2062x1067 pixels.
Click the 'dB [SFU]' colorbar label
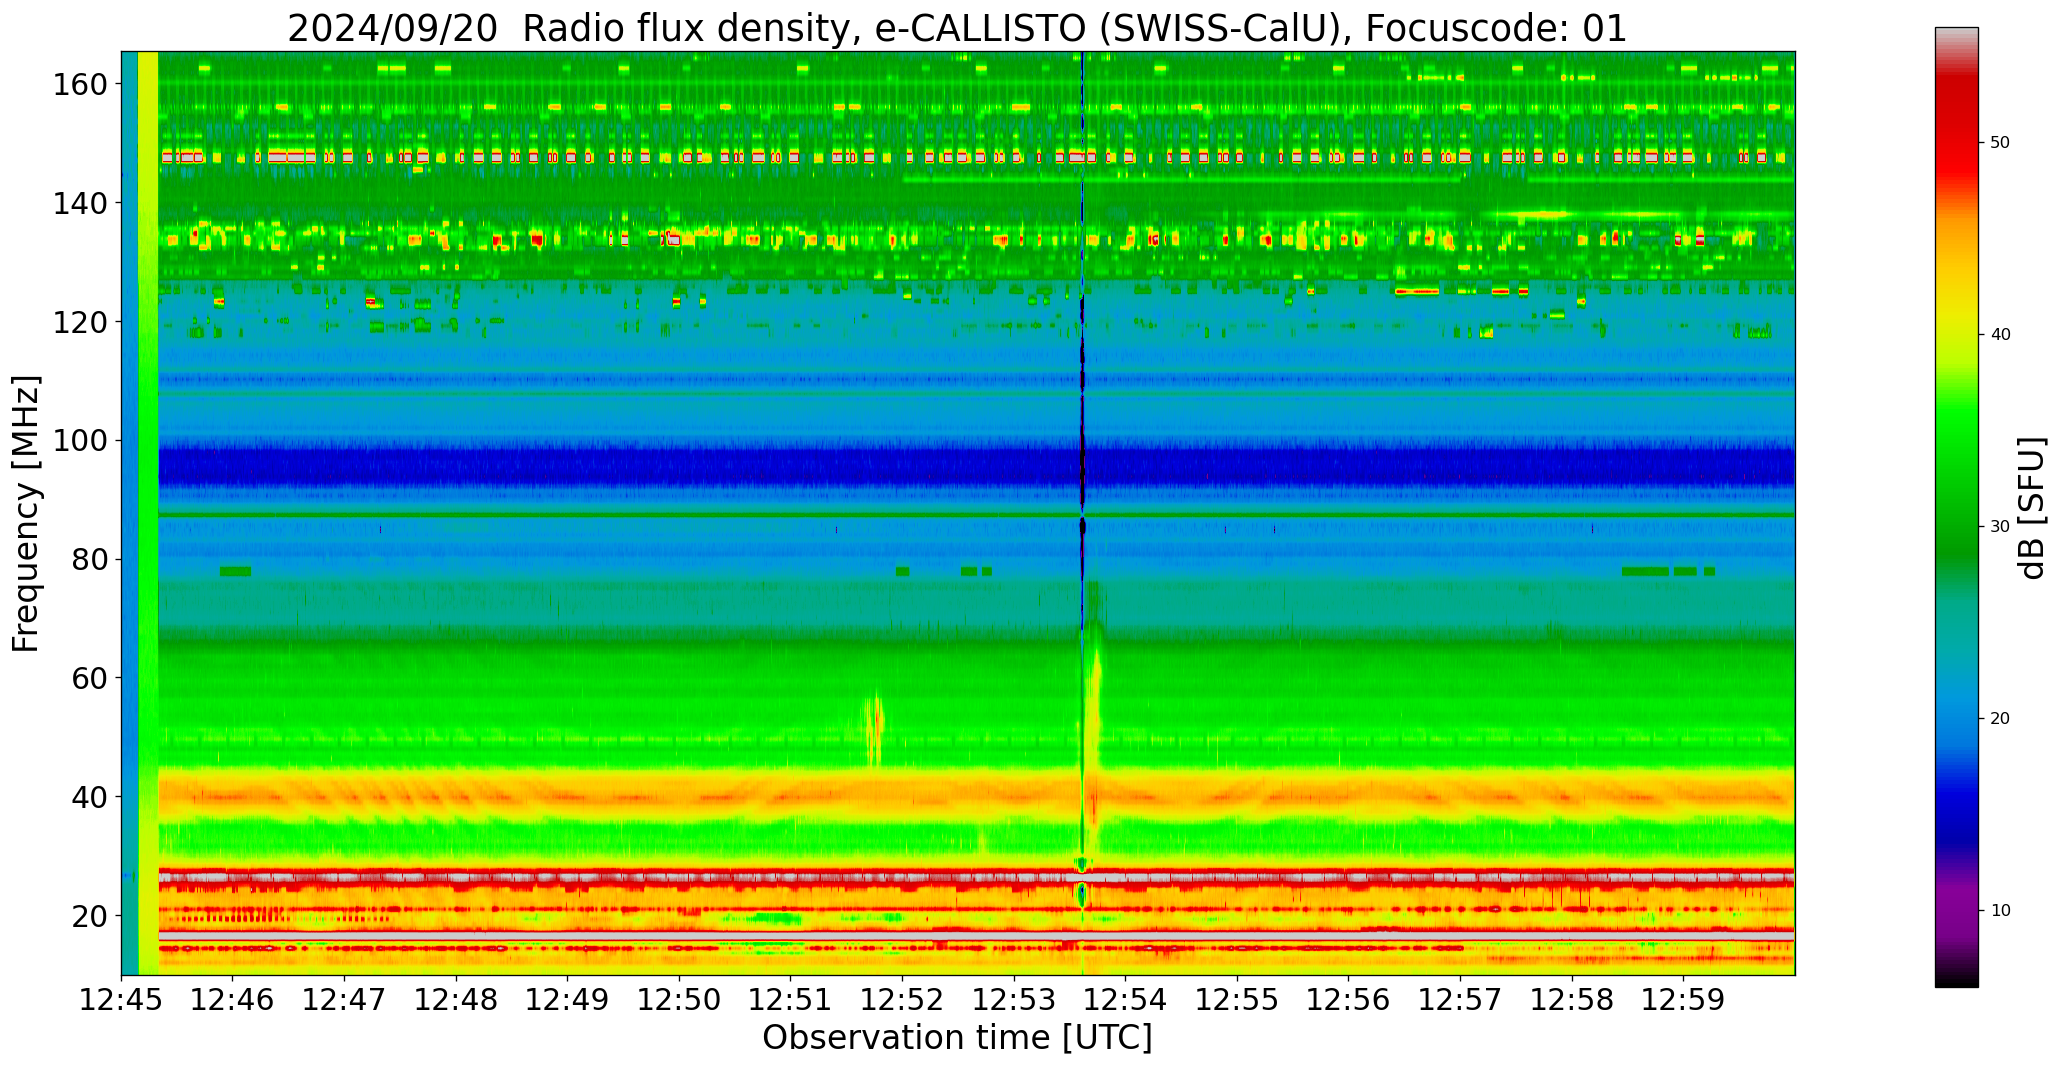tap(2032, 508)
